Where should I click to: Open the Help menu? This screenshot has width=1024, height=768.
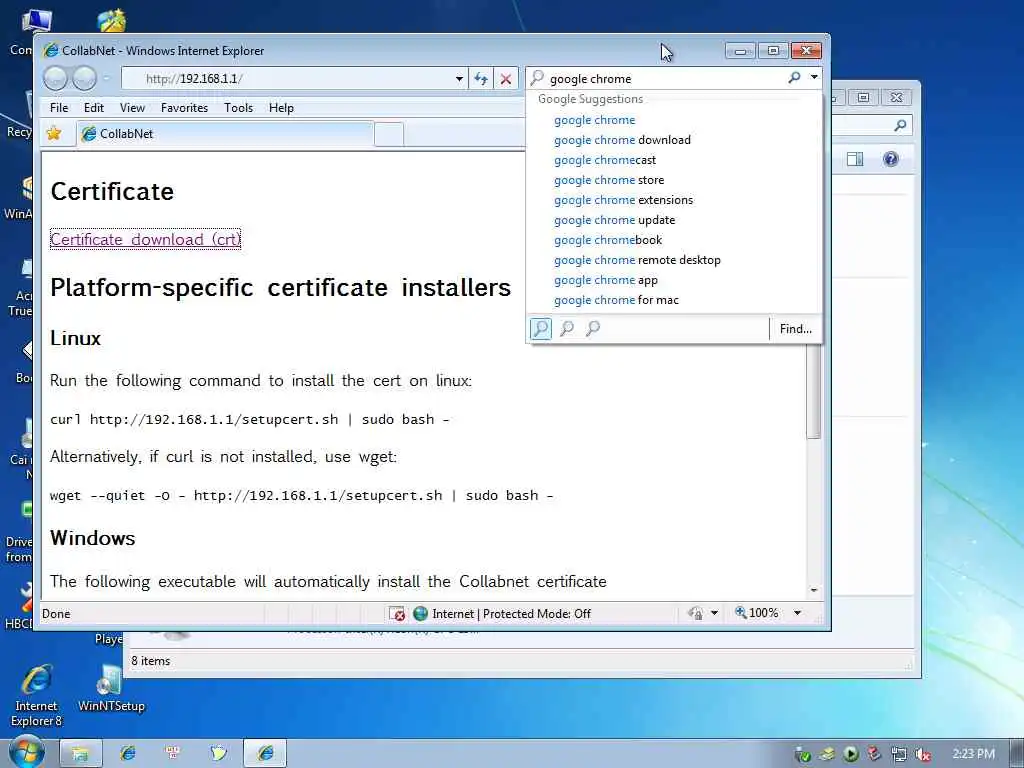click(x=281, y=108)
